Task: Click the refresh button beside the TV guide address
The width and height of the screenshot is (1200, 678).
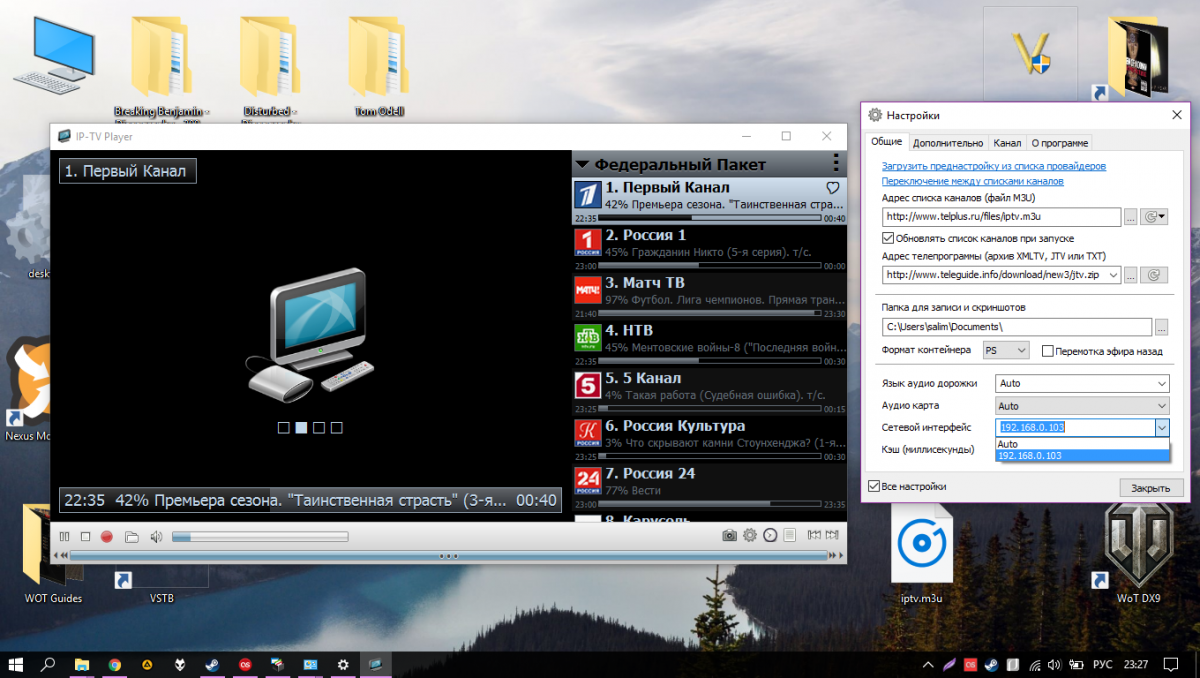Action: [1155, 275]
